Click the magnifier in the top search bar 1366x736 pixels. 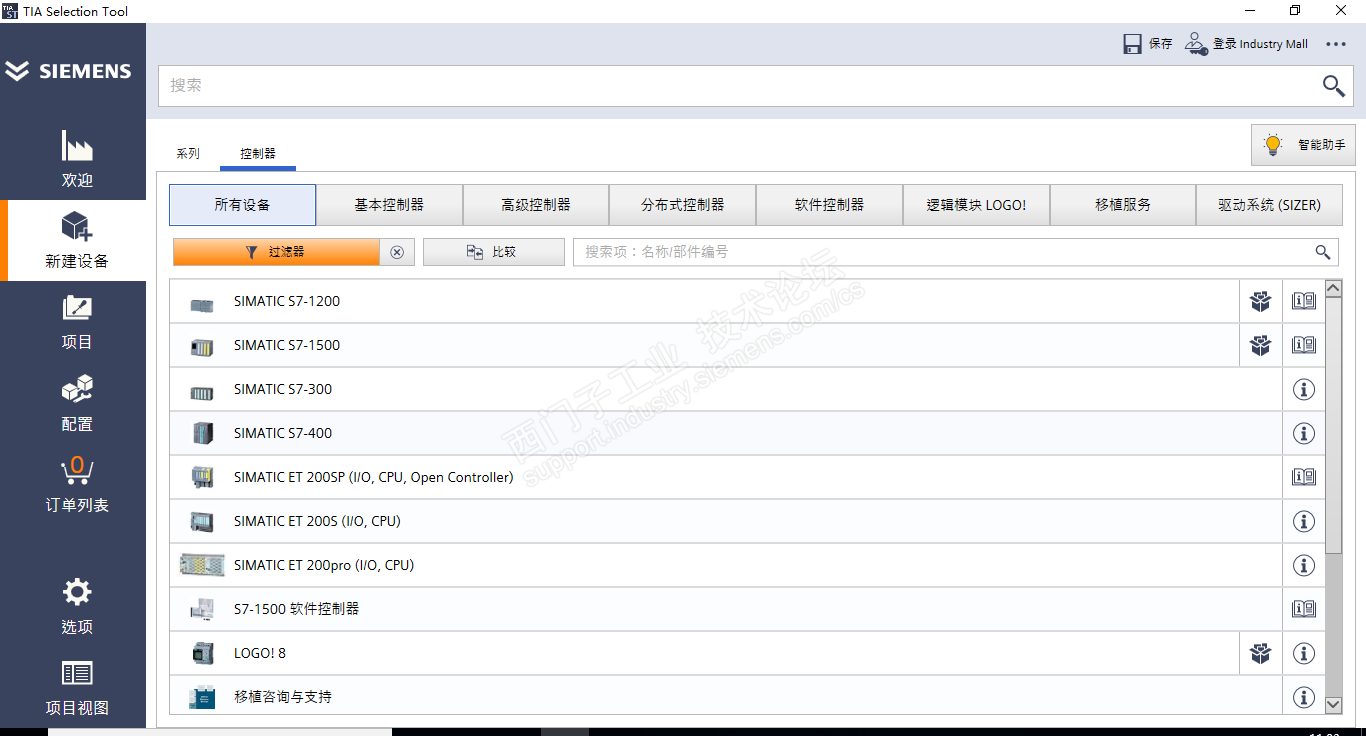coord(1334,86)
